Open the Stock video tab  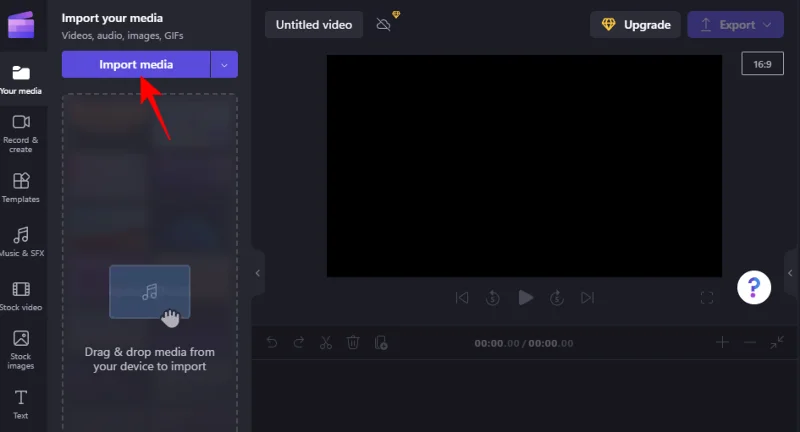(x=21, y=296)
